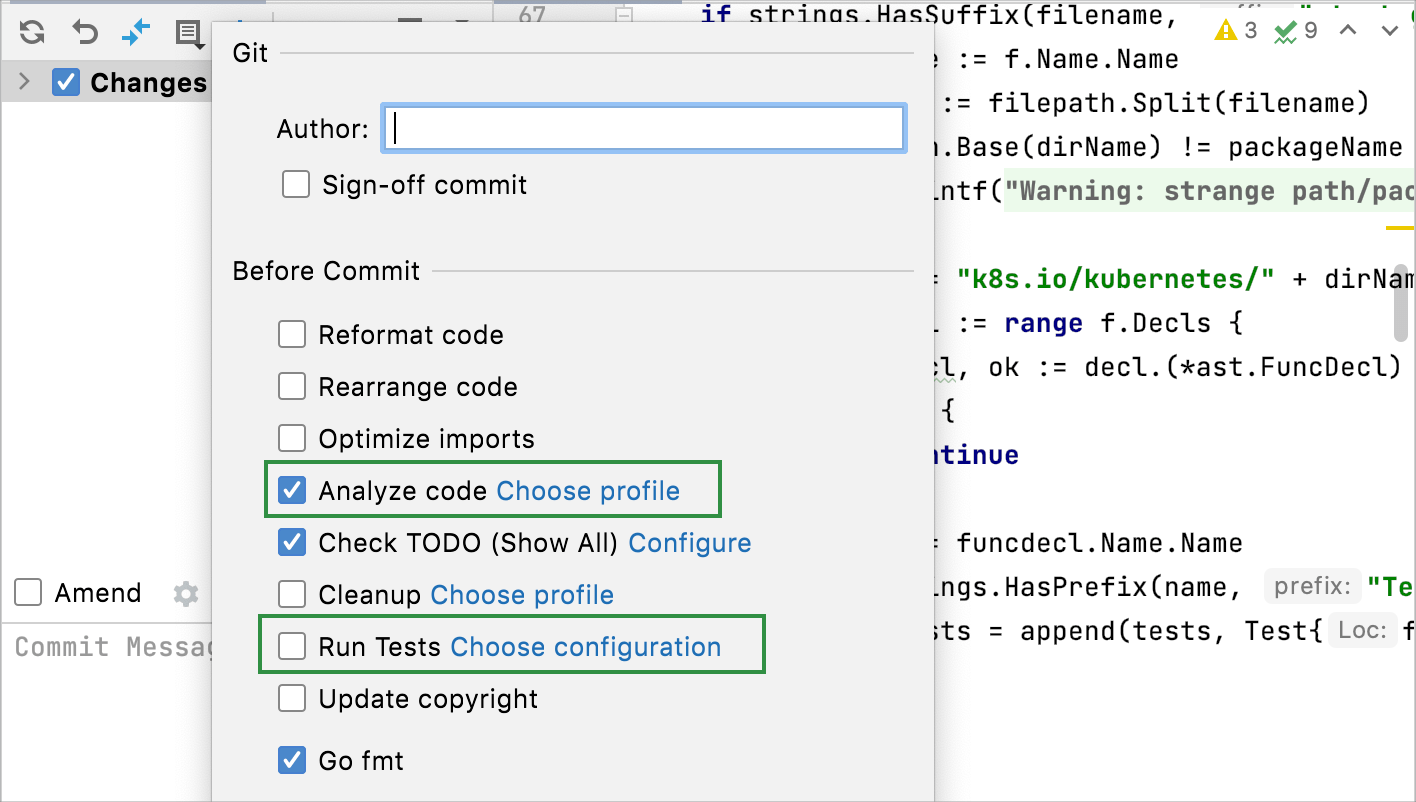Uncheck the Changes checkbox
This screenshot has width=1416, height=802.
point(66,82)
